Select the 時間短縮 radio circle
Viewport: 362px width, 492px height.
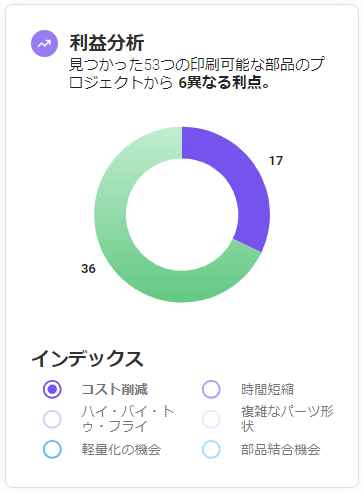211,389
